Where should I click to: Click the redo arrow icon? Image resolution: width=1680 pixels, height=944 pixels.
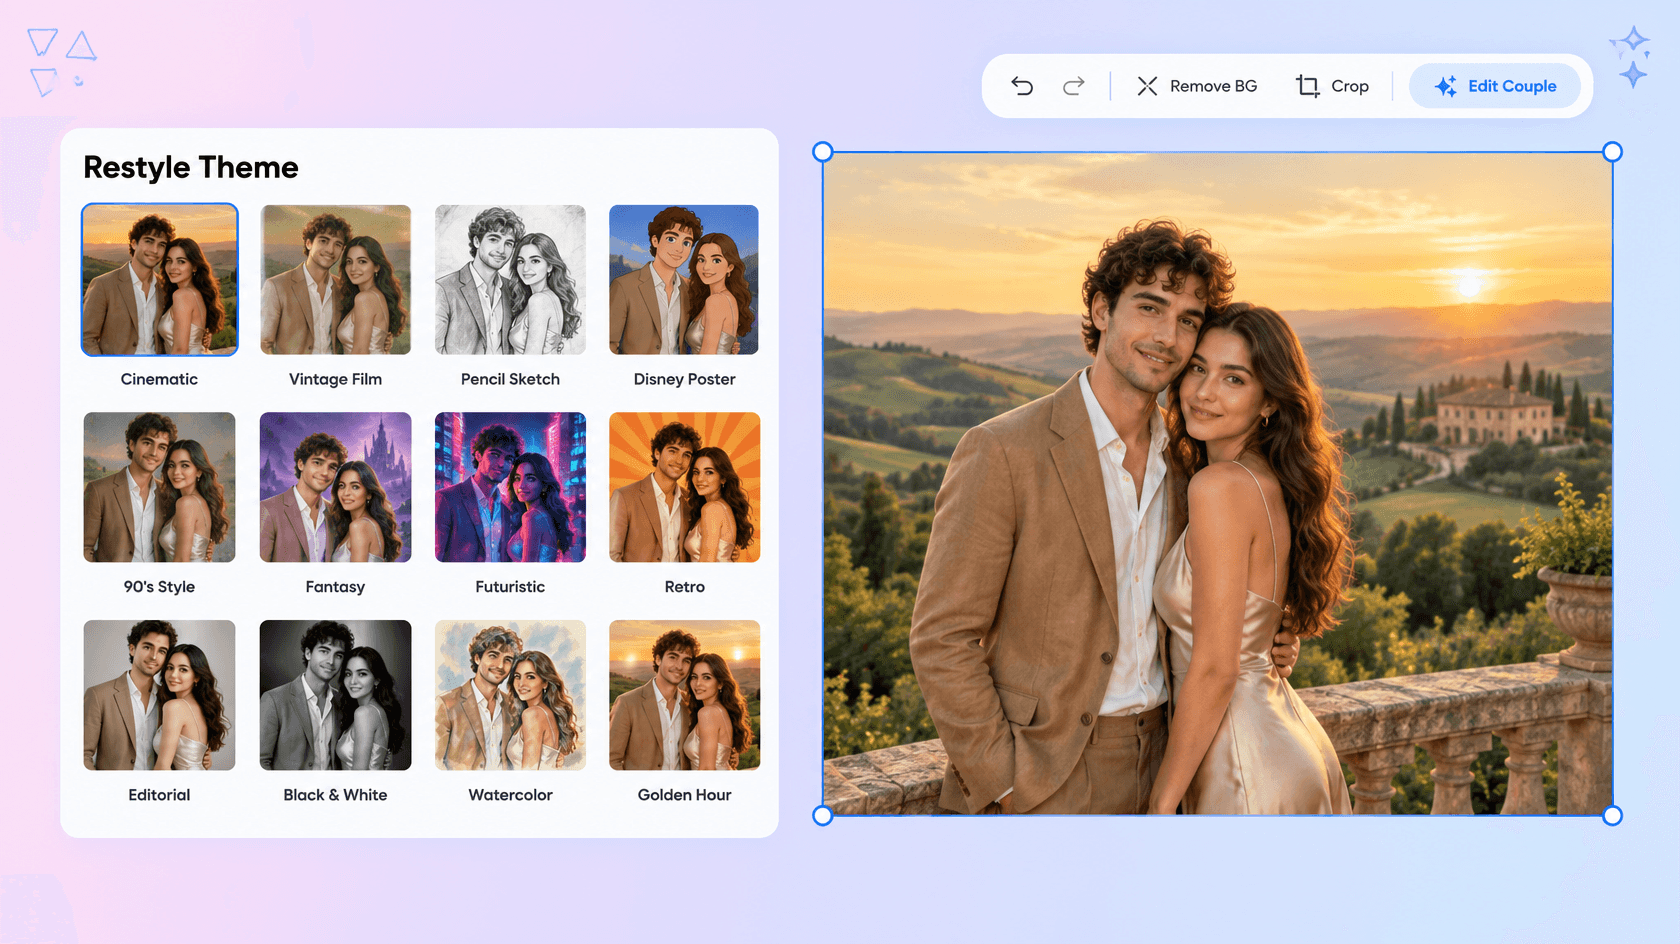click(x=1073, y=86)
